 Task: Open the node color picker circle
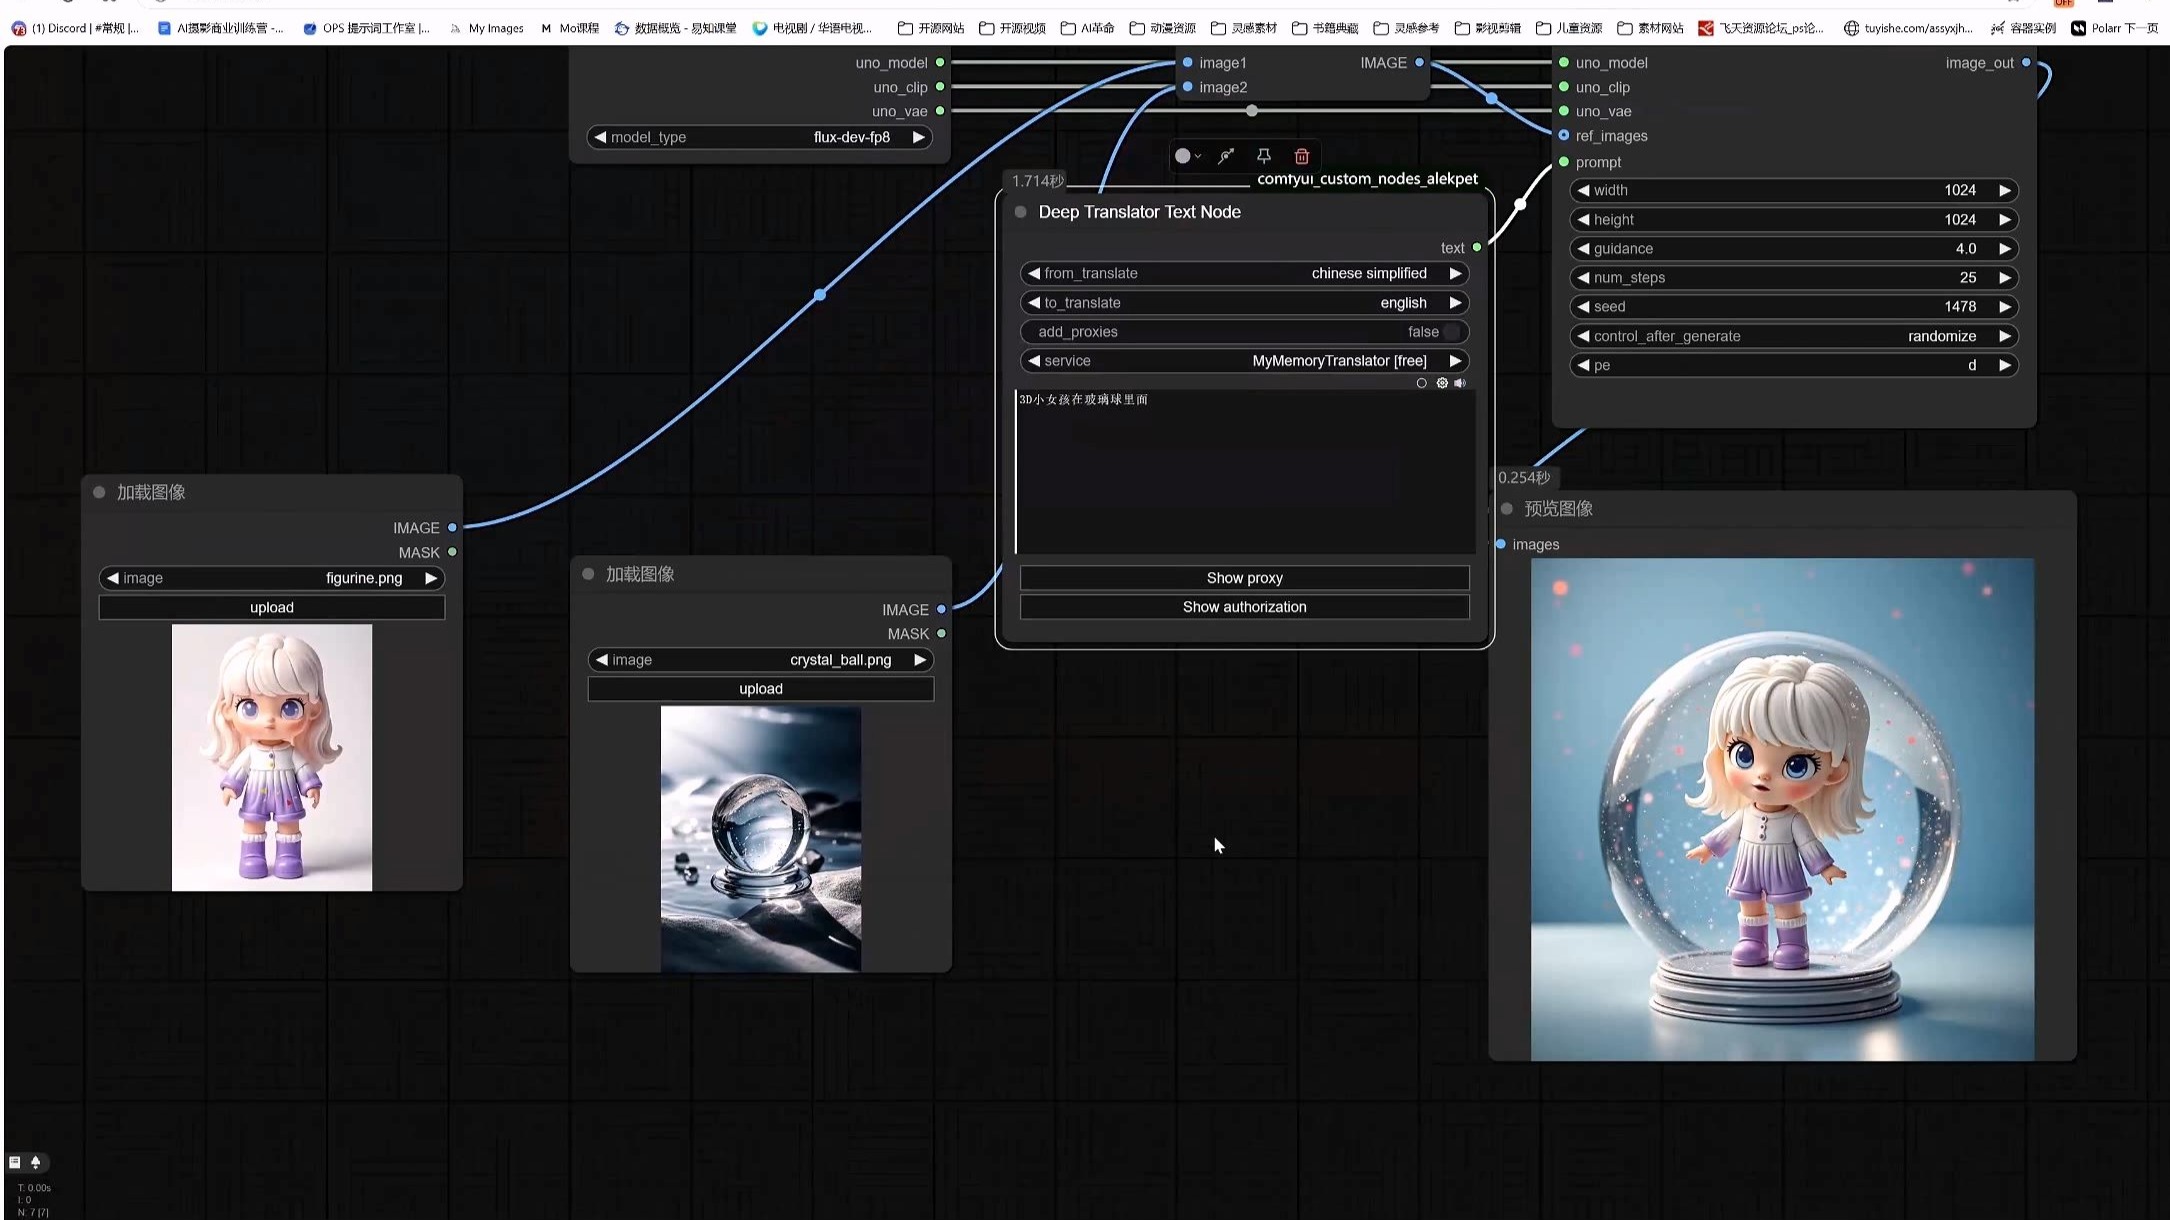point(1184,156)
